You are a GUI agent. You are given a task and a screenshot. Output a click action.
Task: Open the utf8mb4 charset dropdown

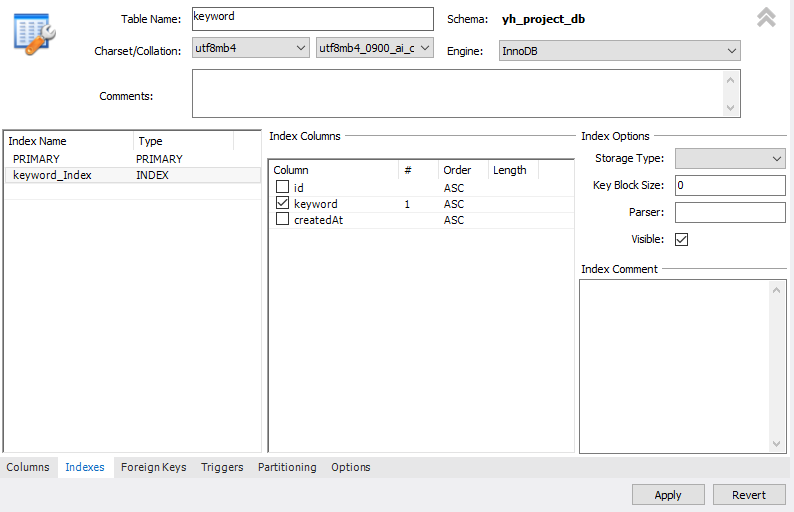click(251, 48)
